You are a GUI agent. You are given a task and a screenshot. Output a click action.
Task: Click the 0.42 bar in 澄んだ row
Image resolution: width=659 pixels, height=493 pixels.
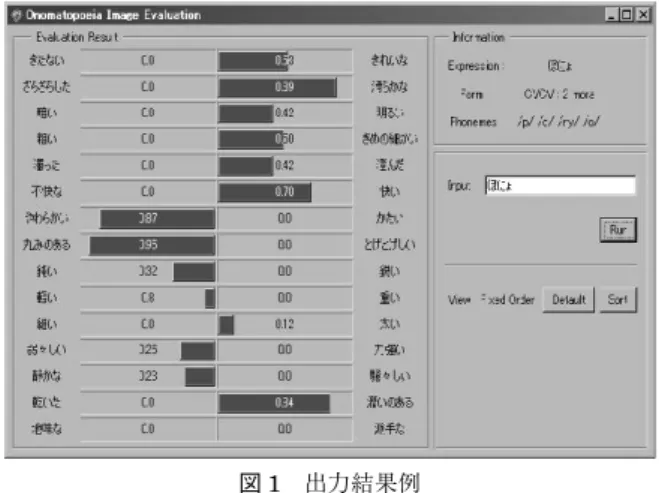click(x=246, y=166)
